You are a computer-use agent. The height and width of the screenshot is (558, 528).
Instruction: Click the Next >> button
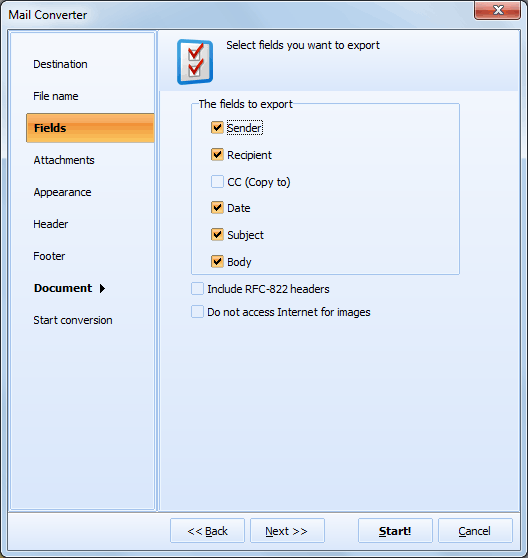point(287,531)
